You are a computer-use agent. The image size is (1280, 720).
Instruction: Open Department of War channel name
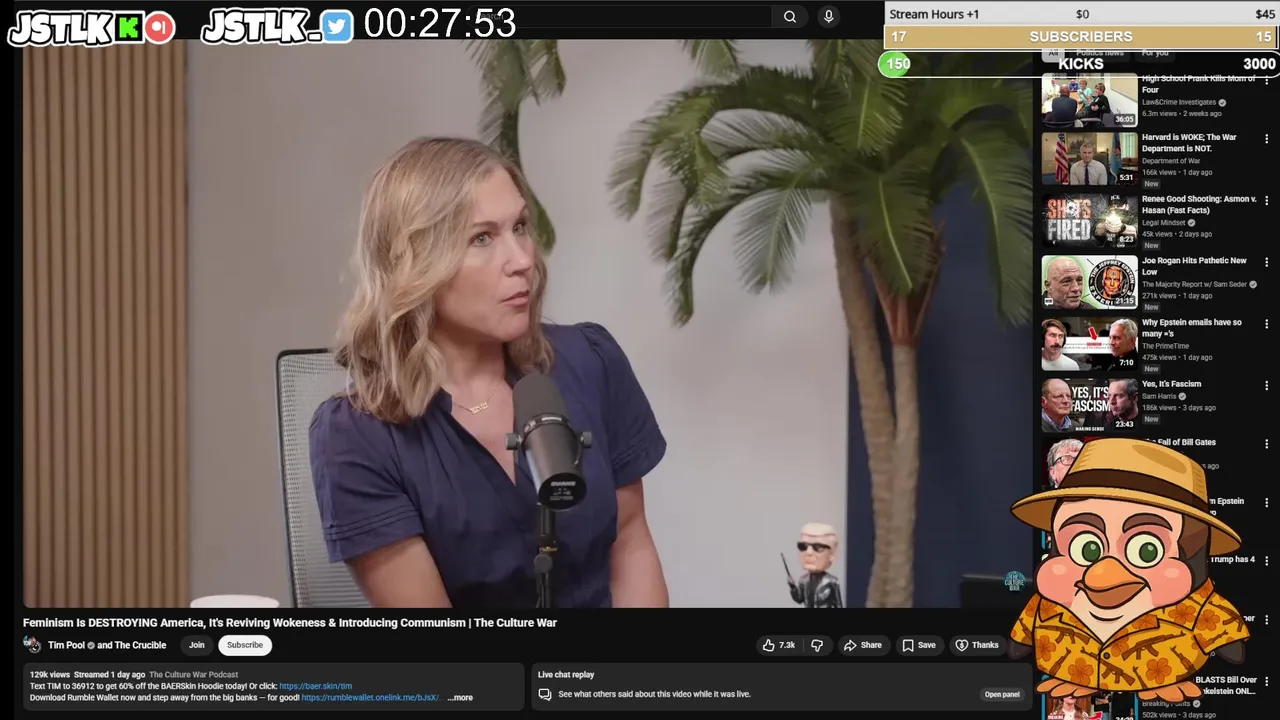click(1171, 161)
